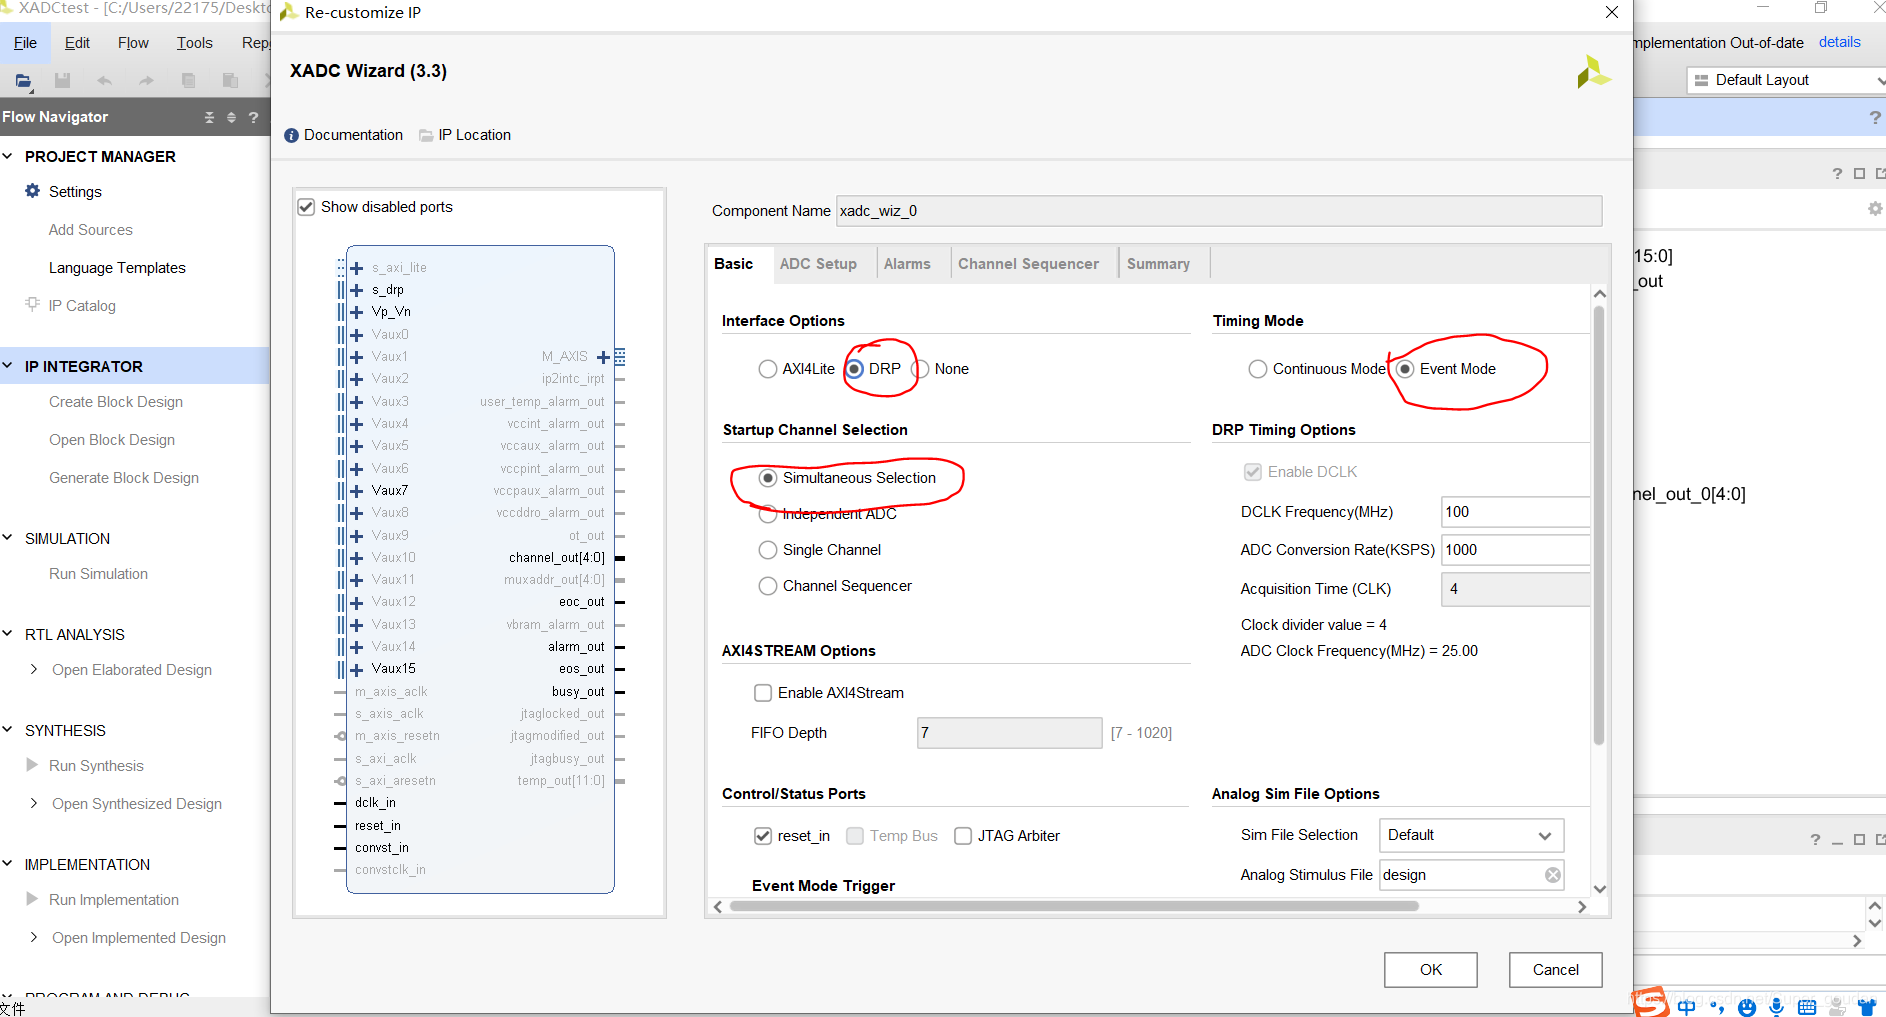Open the File menu
The height and width of the screenshot is (1017, 1886).
point(25,43)
